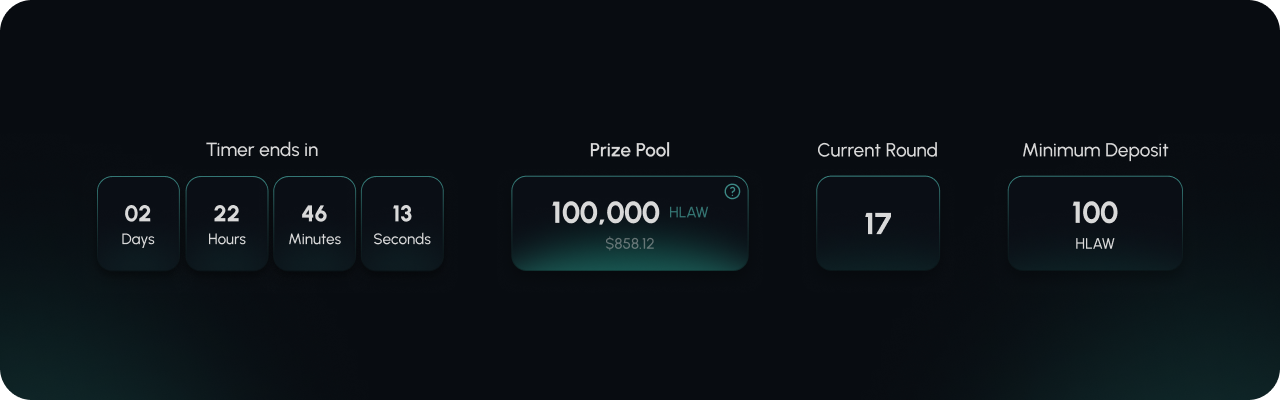Image resolution: width=1280 pixels, height=400 pixels.
Task: Click the Hours label in the timer
Action: (x=227, y=239)
